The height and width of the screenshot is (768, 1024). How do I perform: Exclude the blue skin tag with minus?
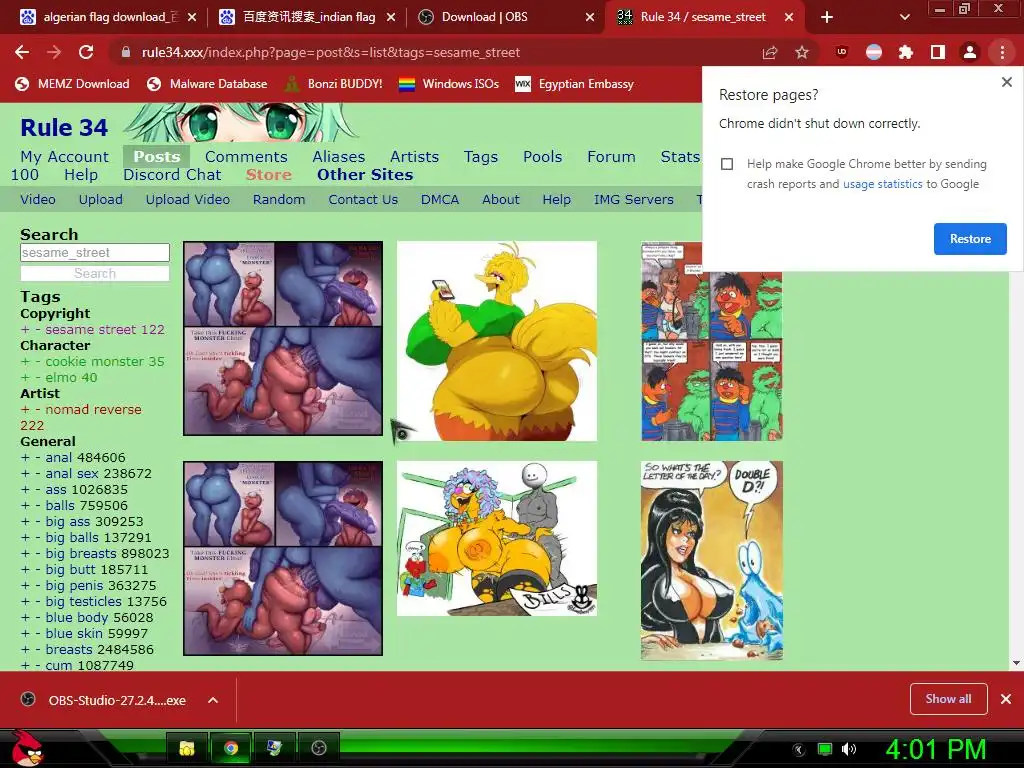37,633
